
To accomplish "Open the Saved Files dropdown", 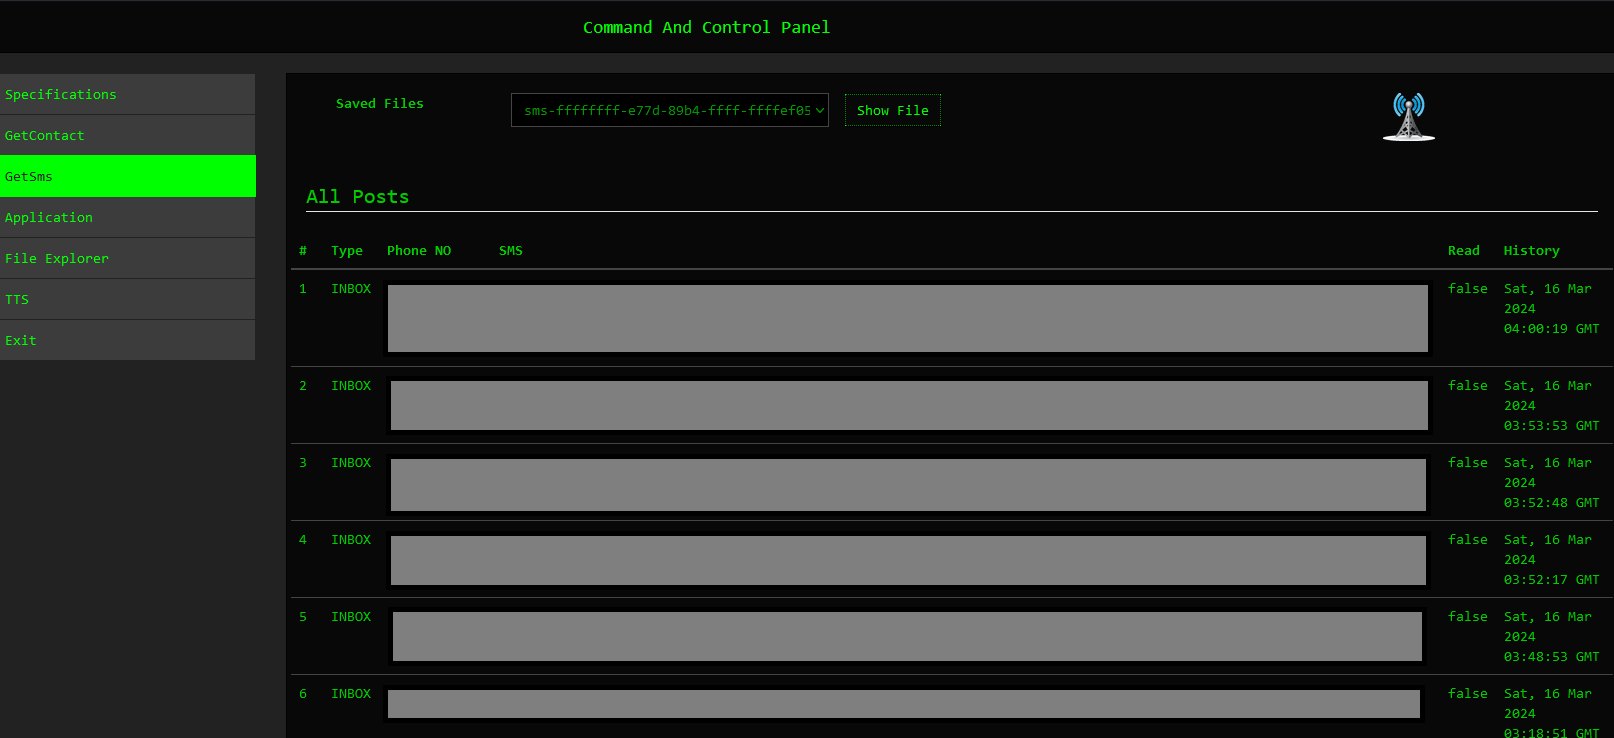I will tap(670, 110).
